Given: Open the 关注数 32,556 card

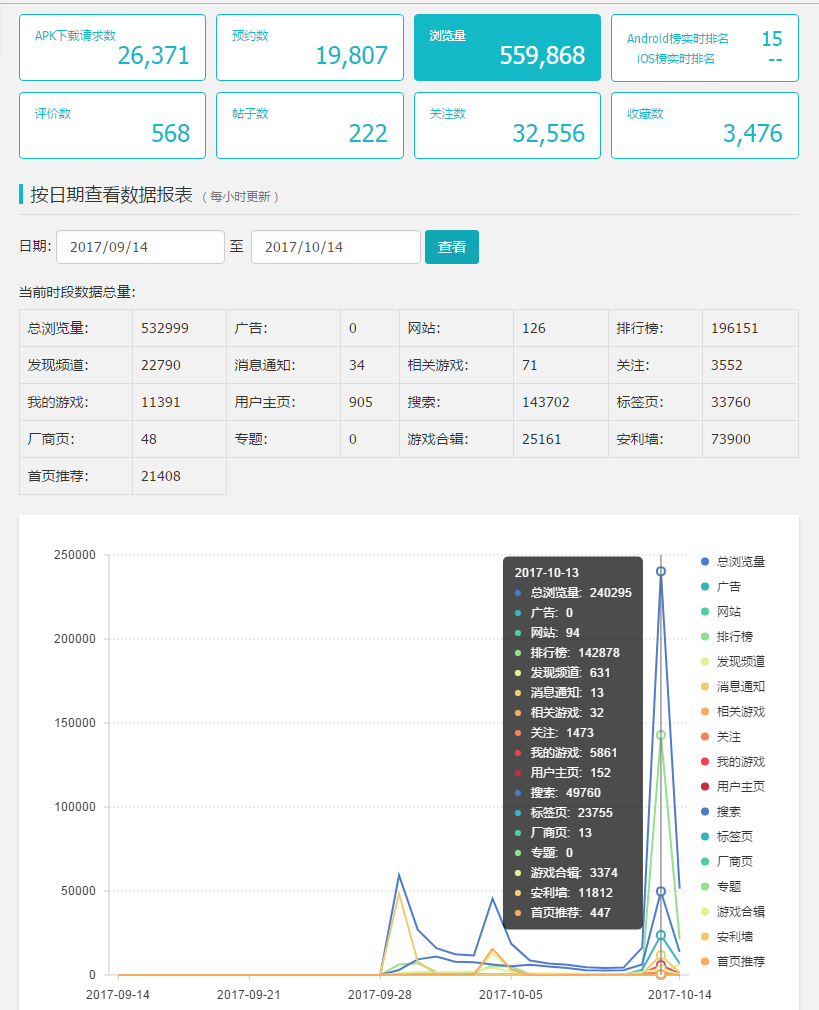Looking at the screenshot, I should pyautogui.click(x=507, y=126).
